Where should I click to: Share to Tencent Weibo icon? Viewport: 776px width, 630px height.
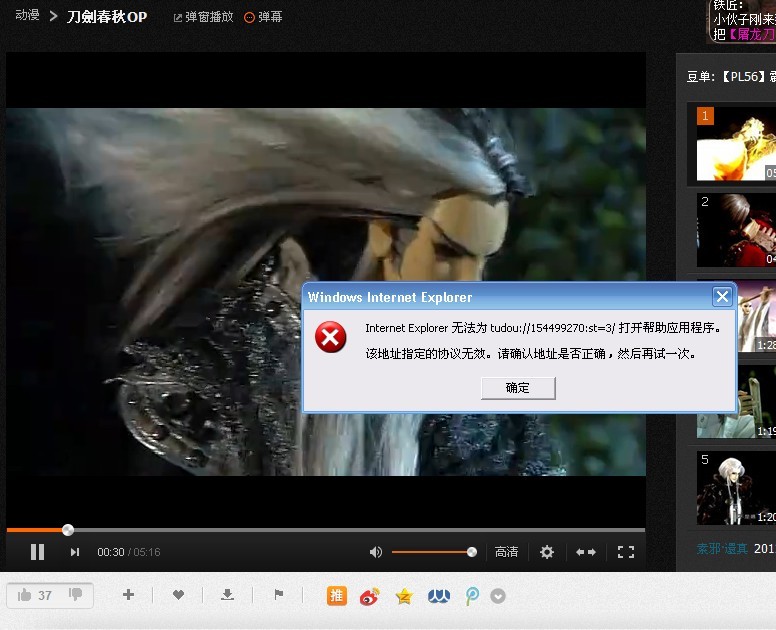pyautogui.click(x=472, y=596)
